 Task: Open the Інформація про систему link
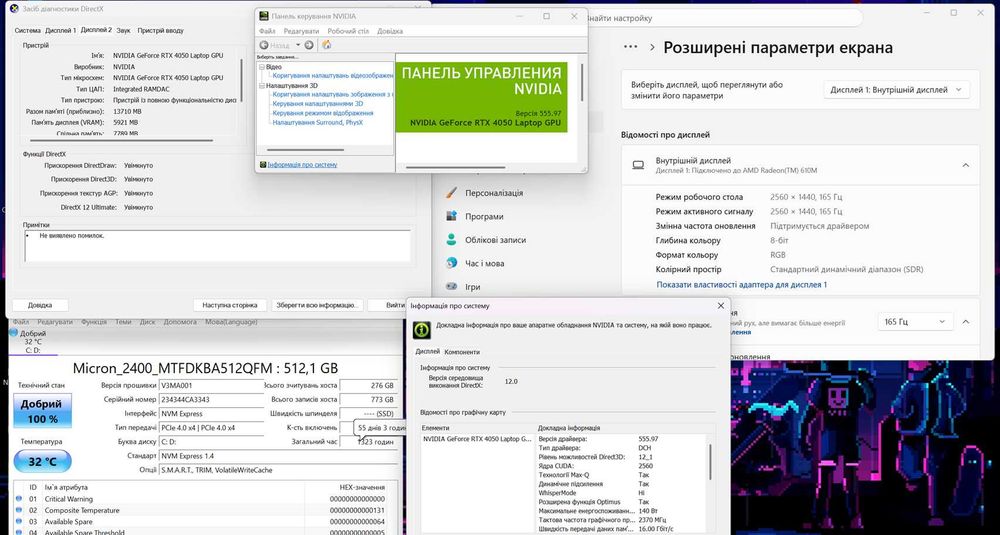point(302,165)
